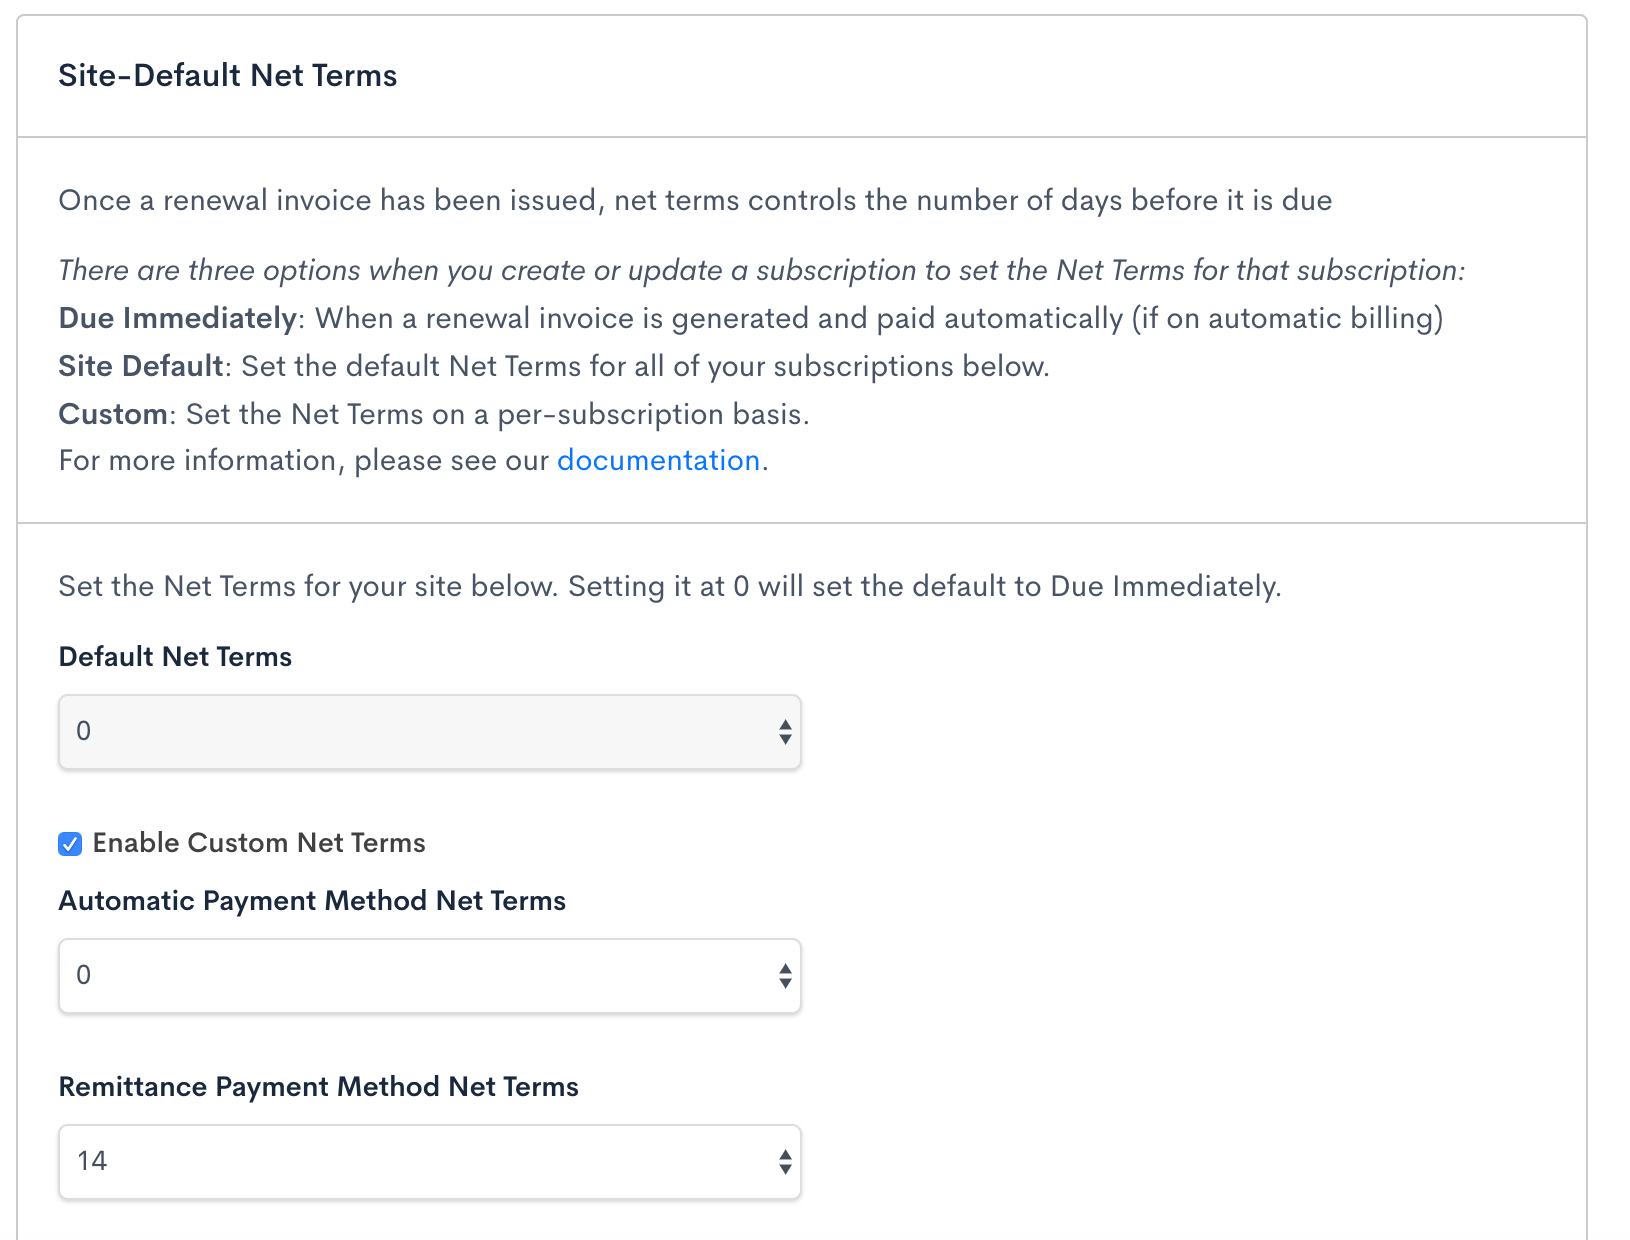Click the bold Due Immediately term
This screenshot has height=1240, width=1630.
click(x=178, y=319)
